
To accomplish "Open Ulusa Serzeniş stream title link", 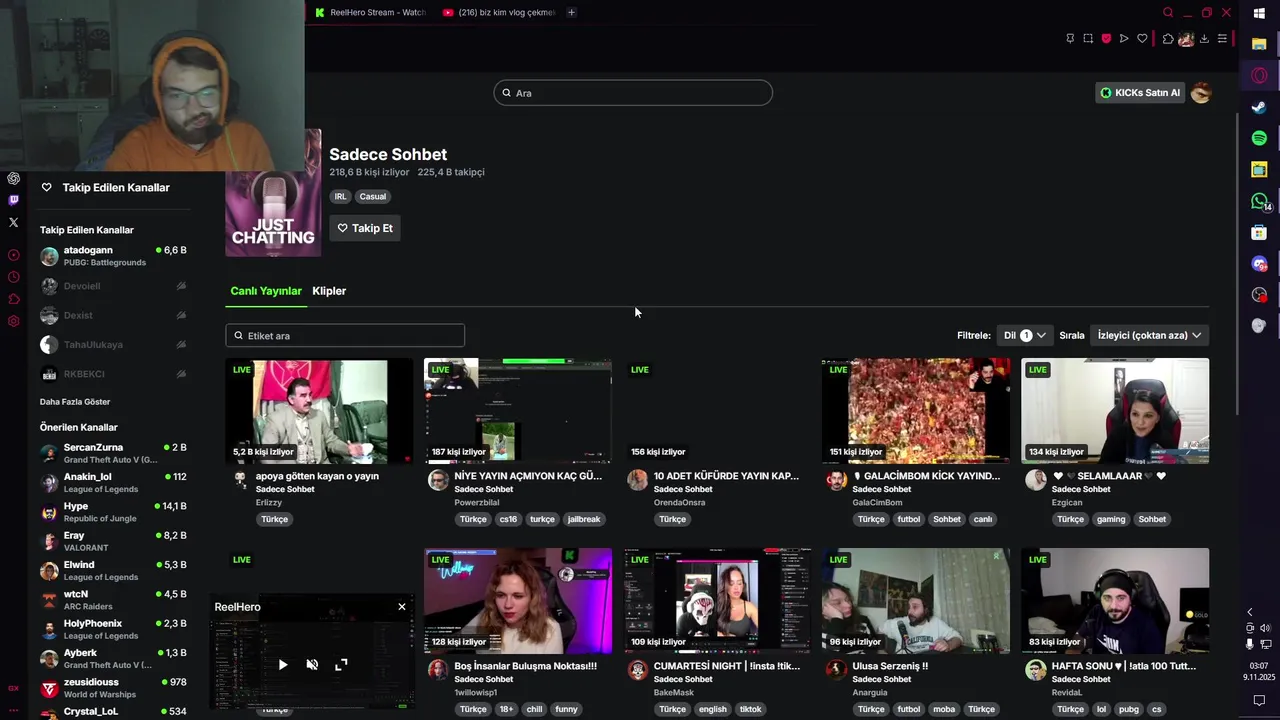I will 890,666.
